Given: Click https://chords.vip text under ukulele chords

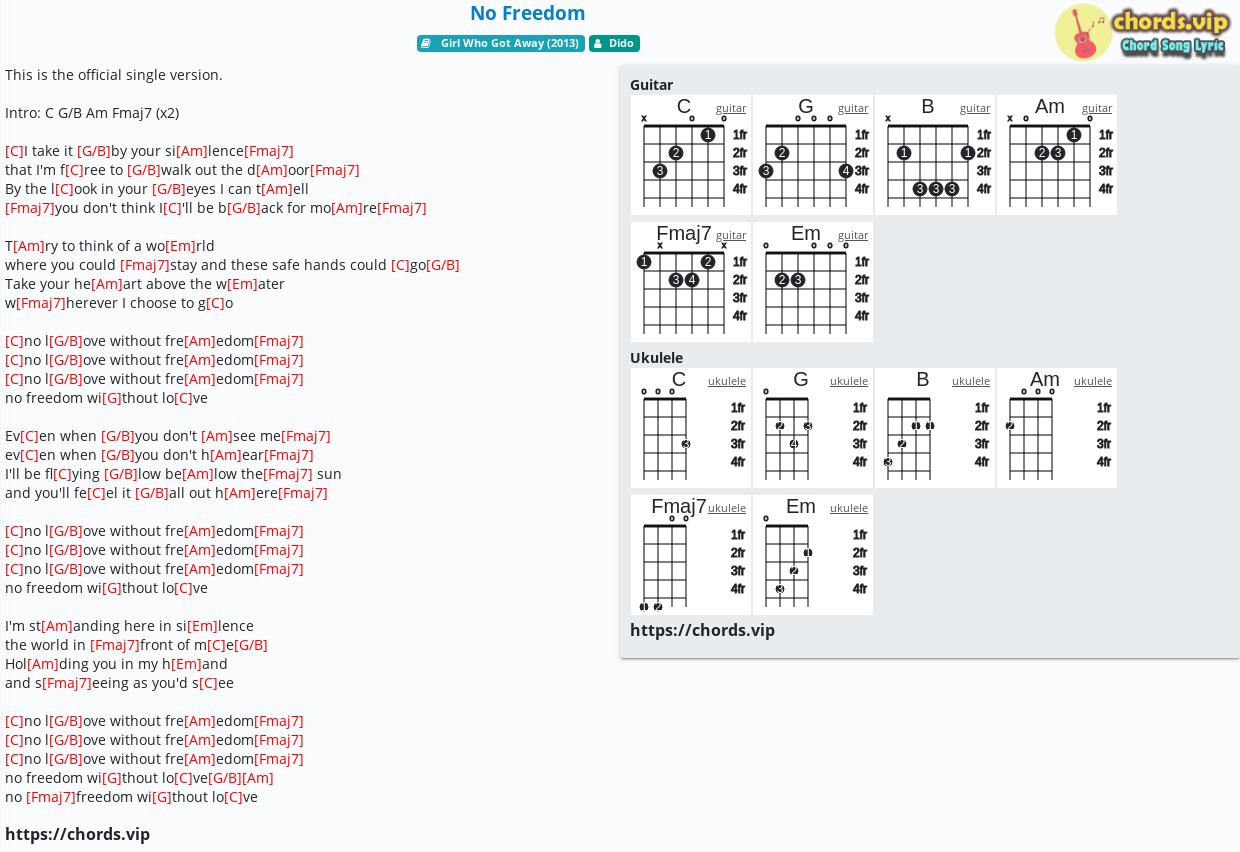Looking at the screenshot, I should point(702,630).
